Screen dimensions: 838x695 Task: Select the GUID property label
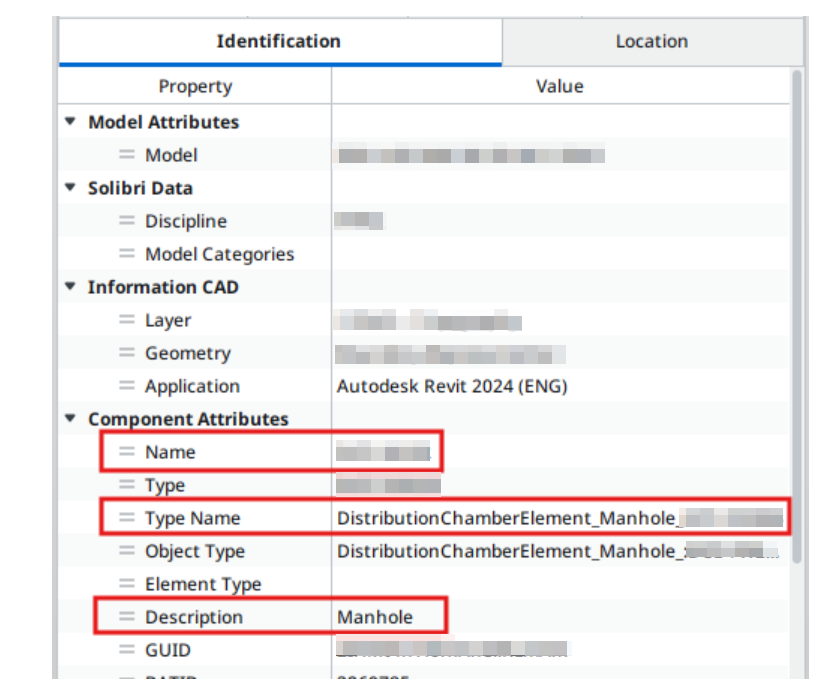tap(168, 650)
